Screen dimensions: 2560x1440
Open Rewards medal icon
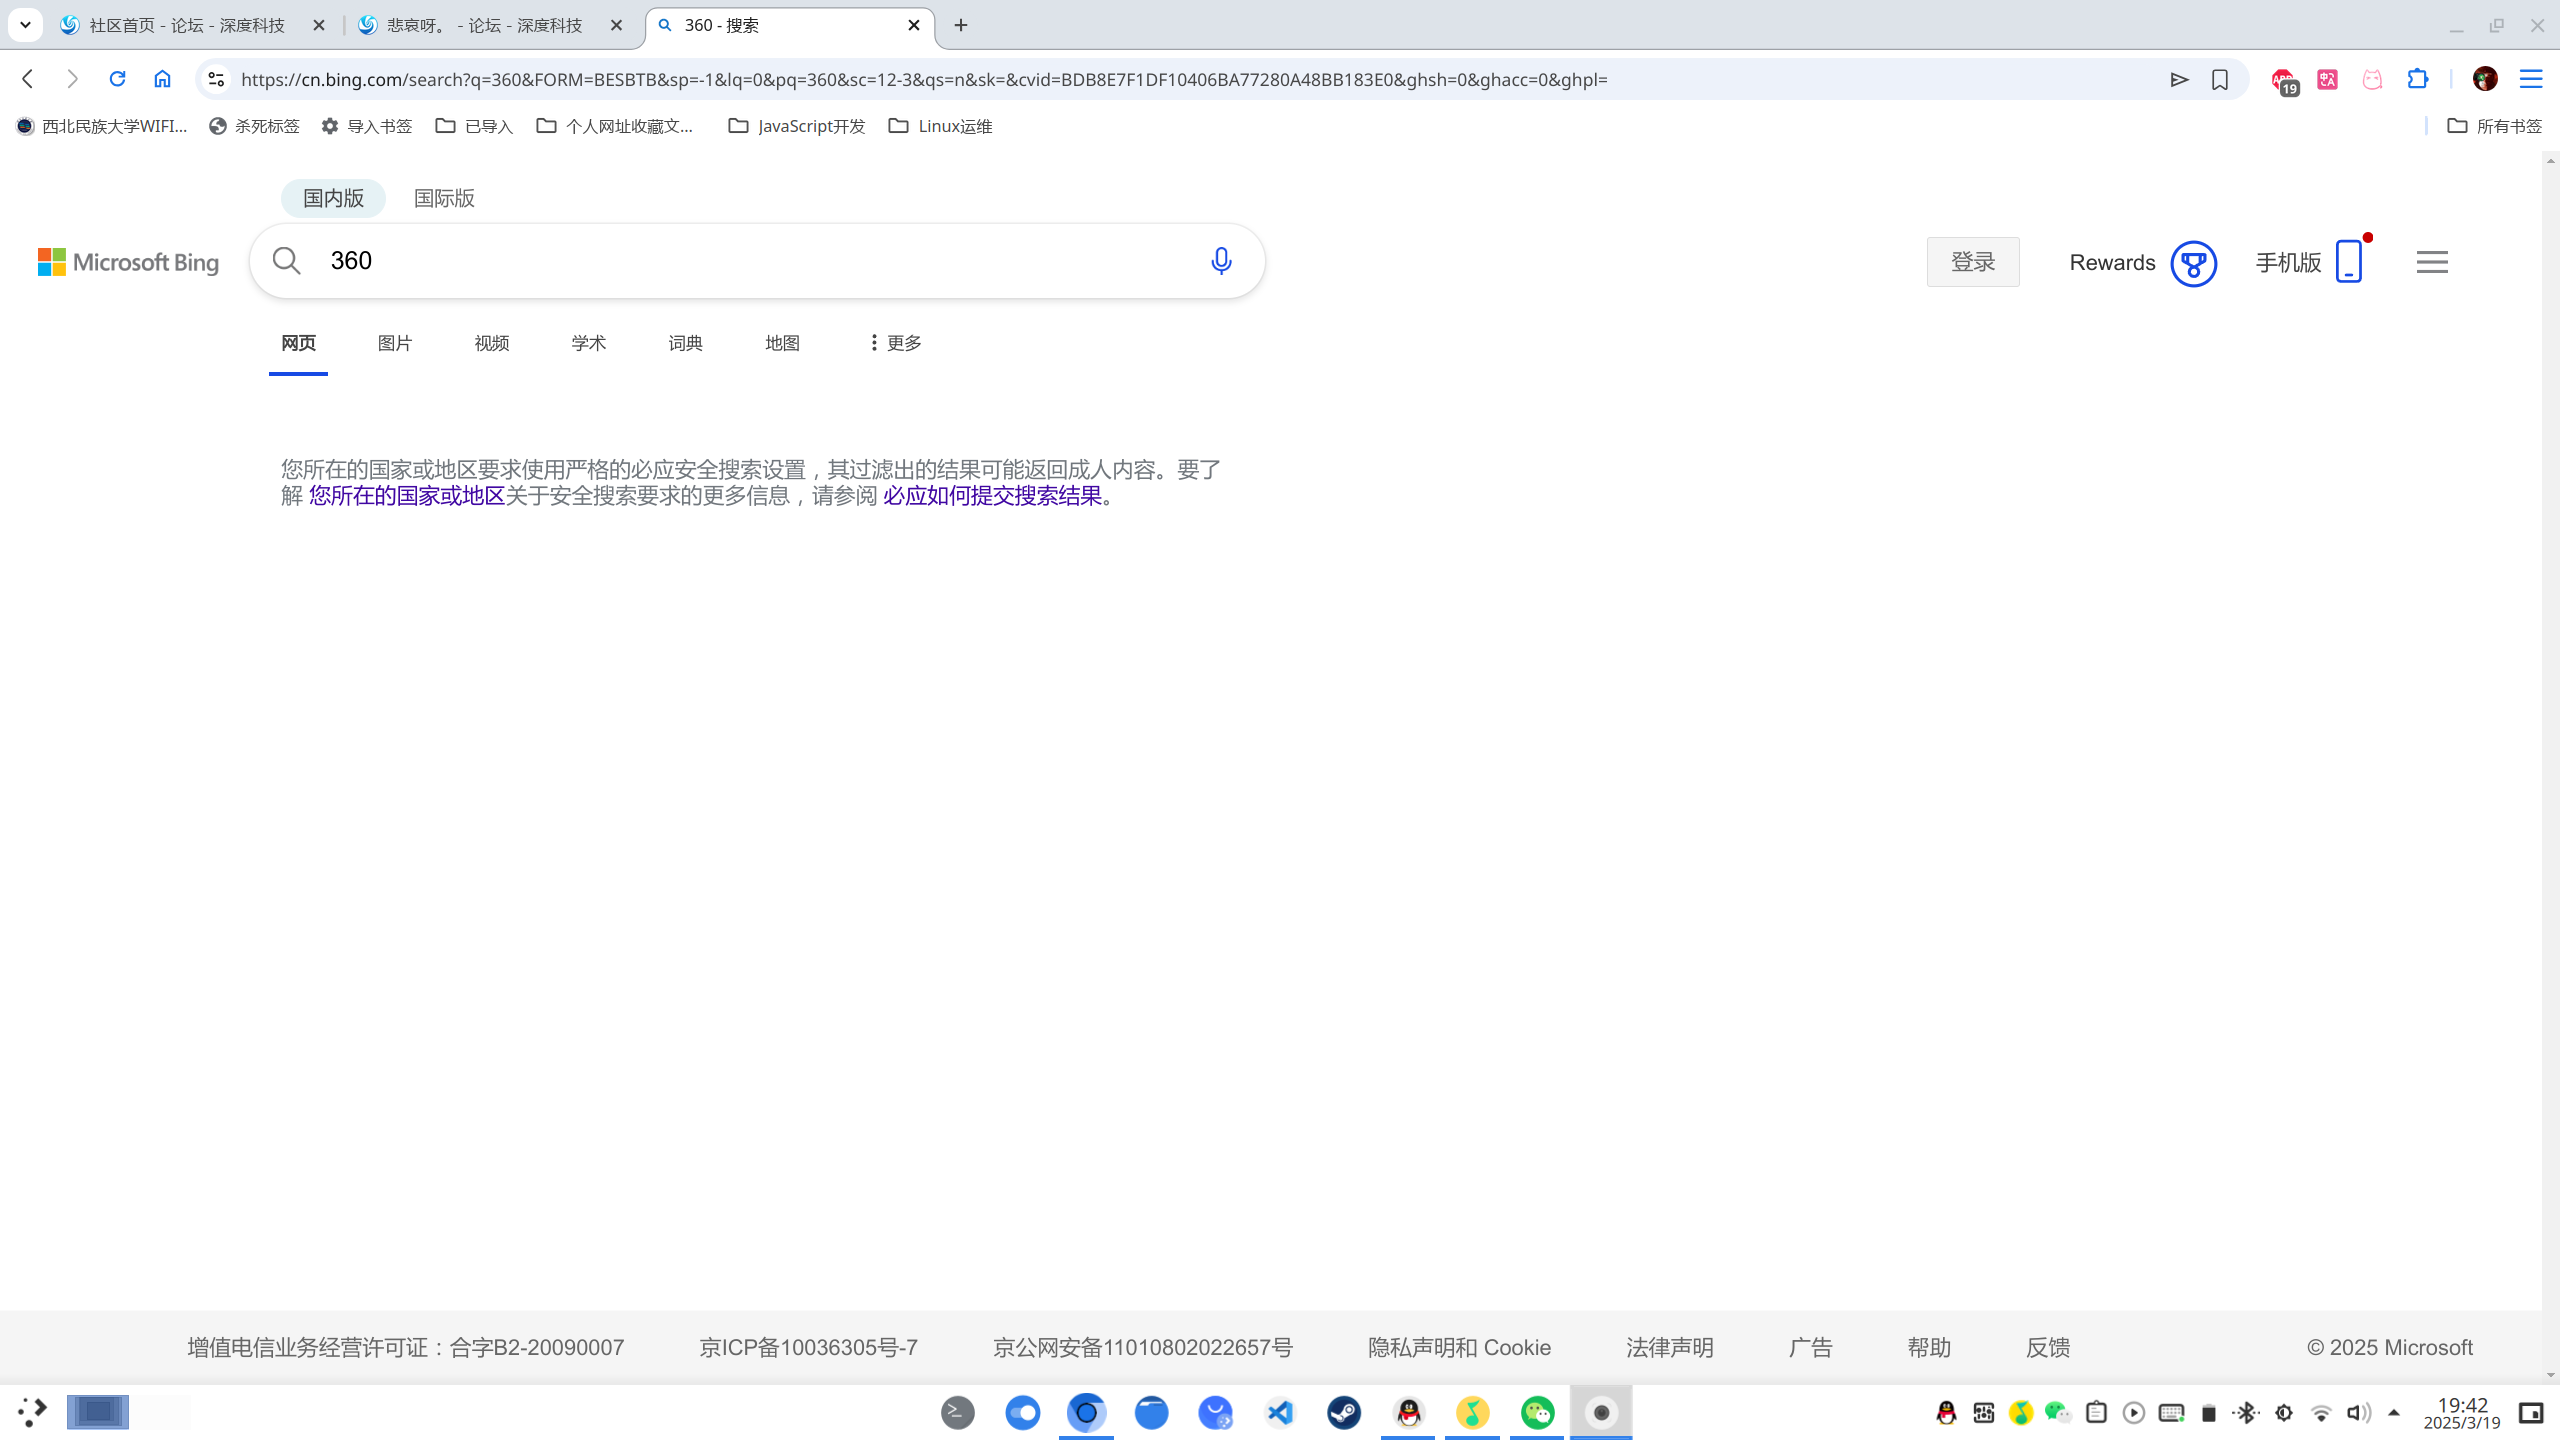point(2193,263)
